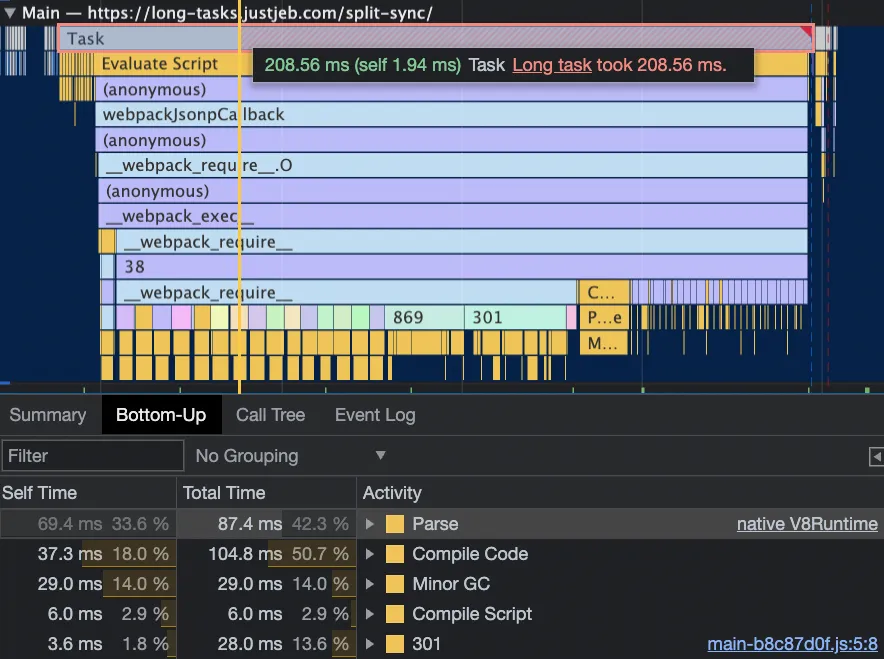Screen dimensions: 884x659
Task: Select the long Task bar in flame chart
Action: pyautogui.click(x=435, y=38)
